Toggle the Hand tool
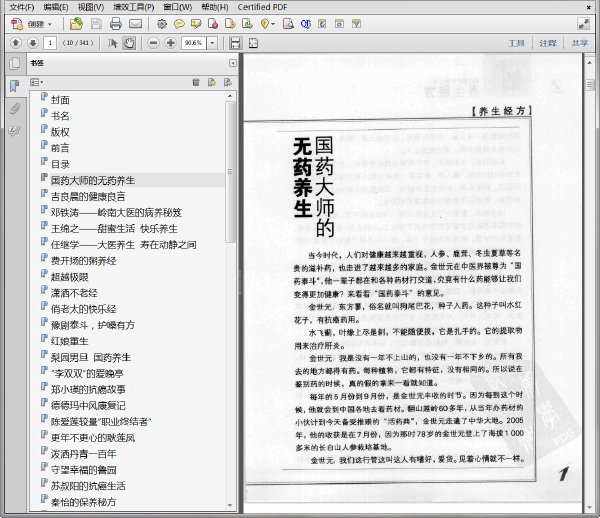The height and width of the screenshot is (518, 600). pyautogui.click(x=129, y=43)
